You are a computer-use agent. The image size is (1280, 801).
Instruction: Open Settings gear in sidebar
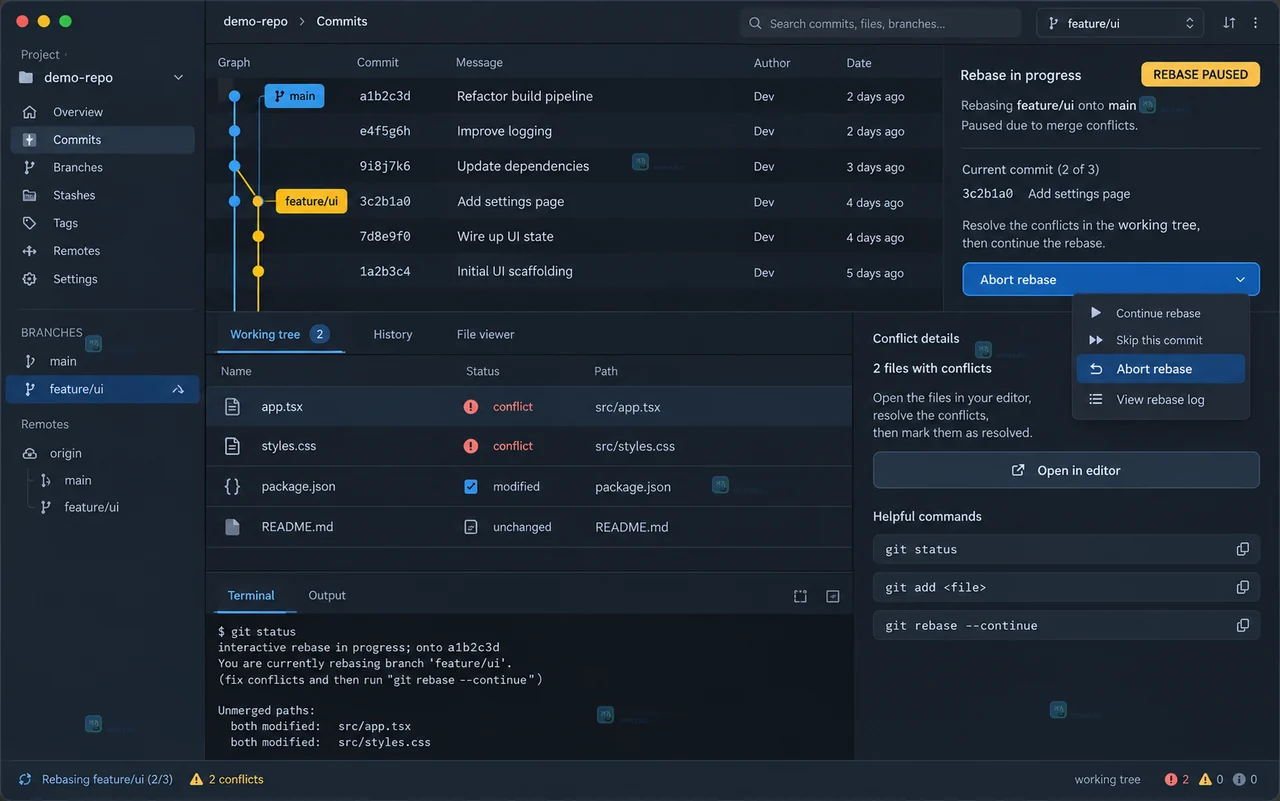(x=30, y=279)
